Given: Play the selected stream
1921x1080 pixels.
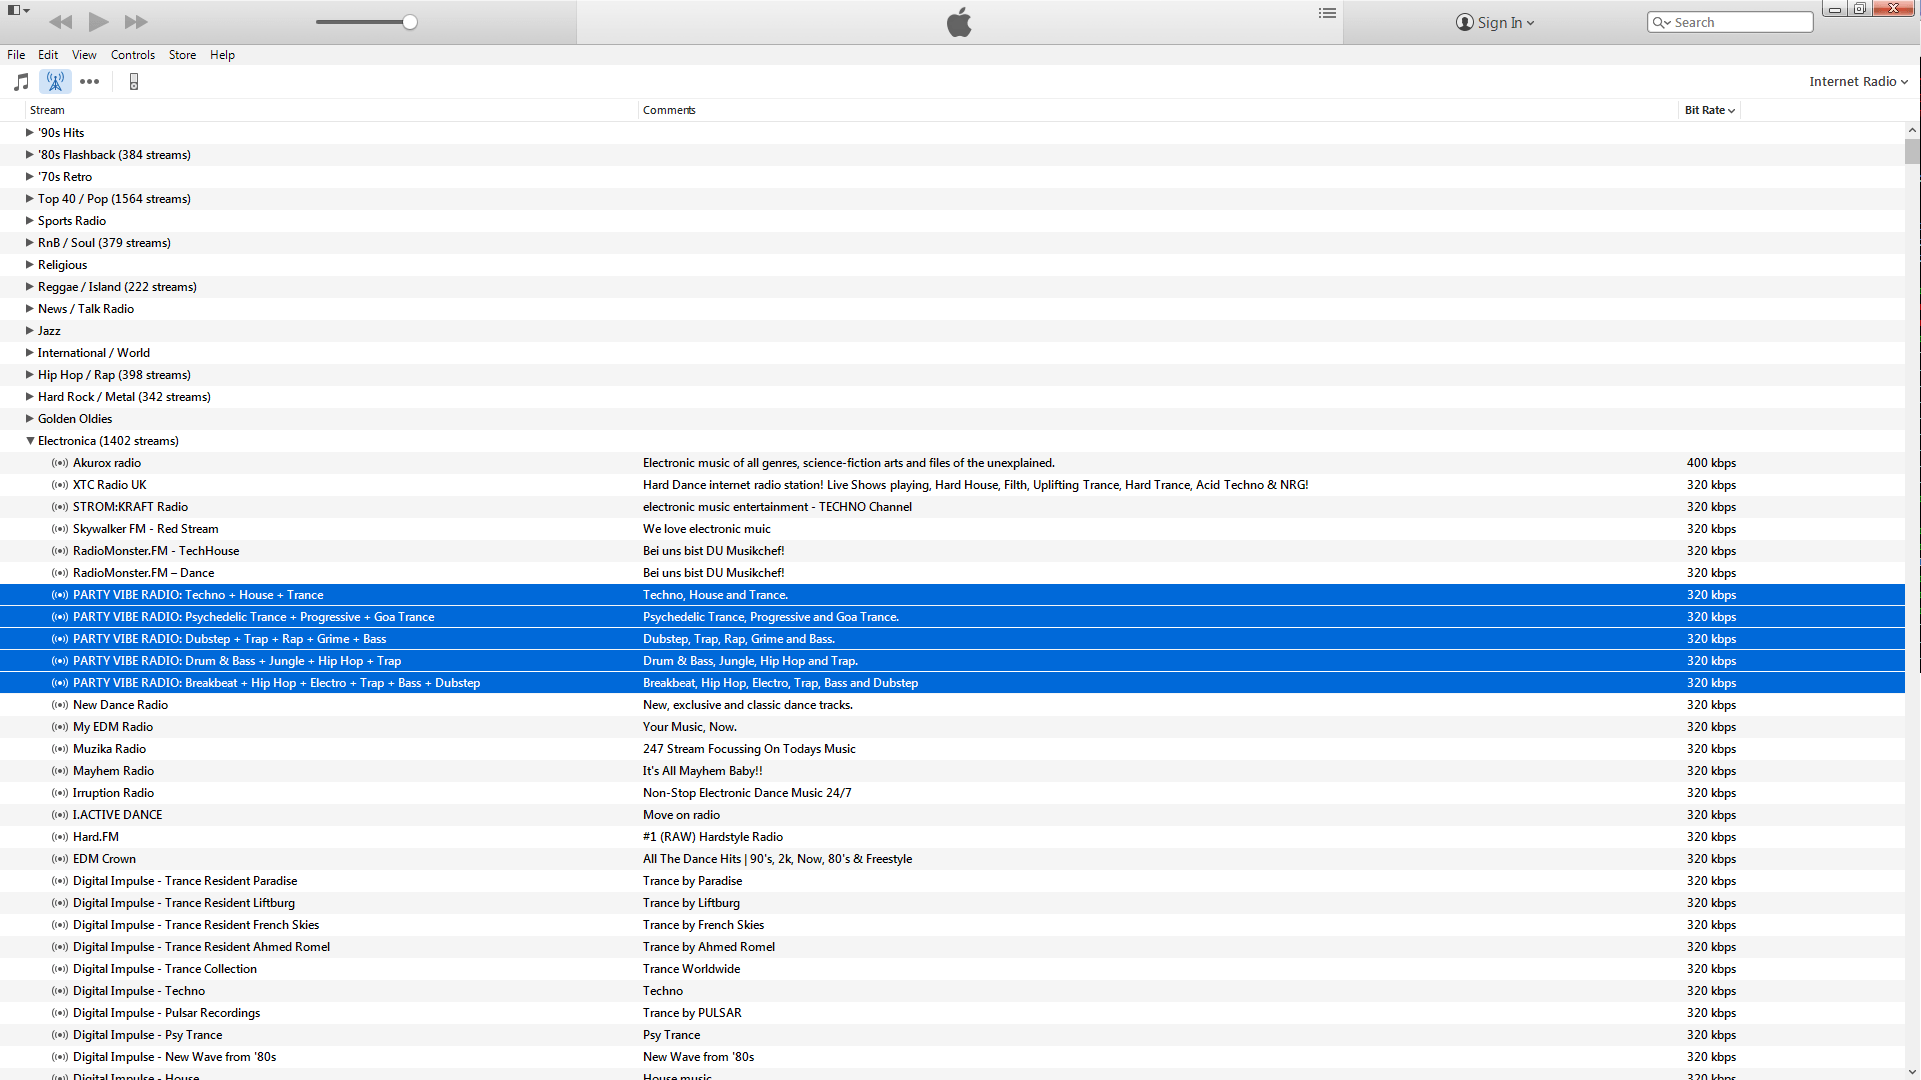Looking at the screenshot, I should (x=98, y=21).
